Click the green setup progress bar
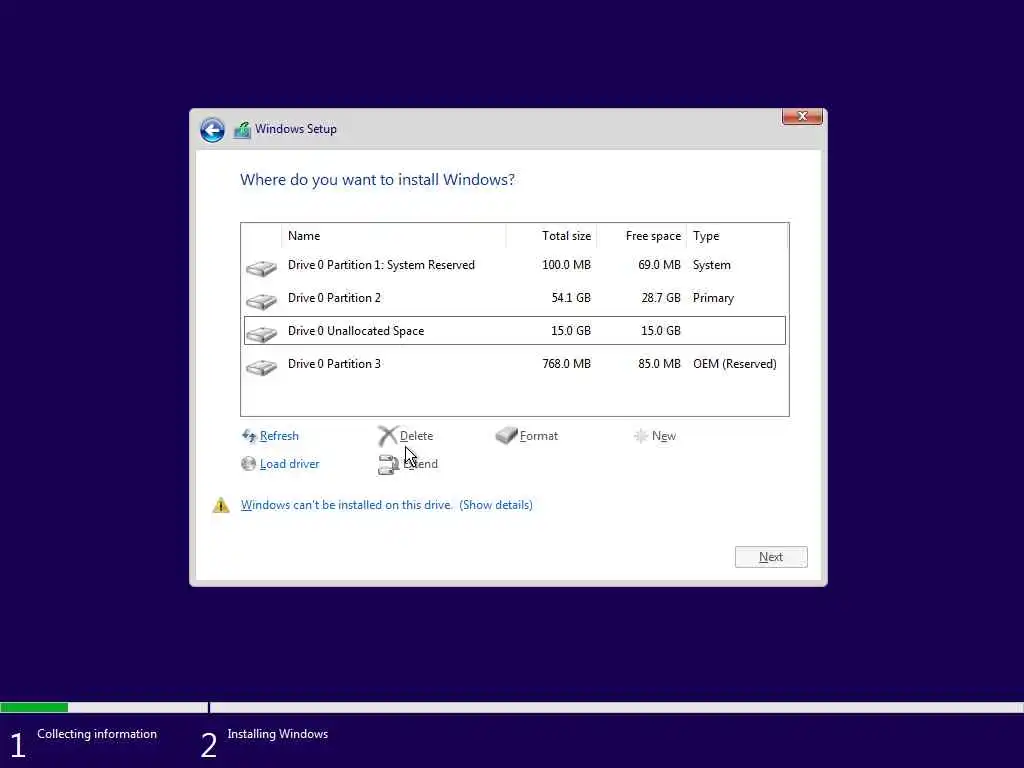Viewport: 1024px width, 768px height. click(x=34, y=707)
